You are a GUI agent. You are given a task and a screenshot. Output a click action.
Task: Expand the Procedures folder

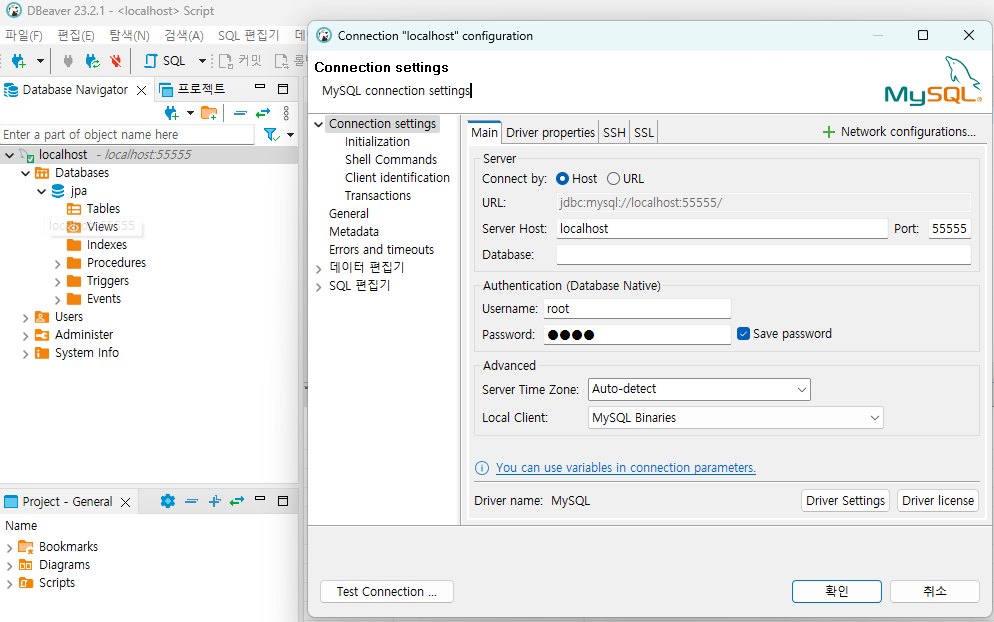click(x=57, y=264)
